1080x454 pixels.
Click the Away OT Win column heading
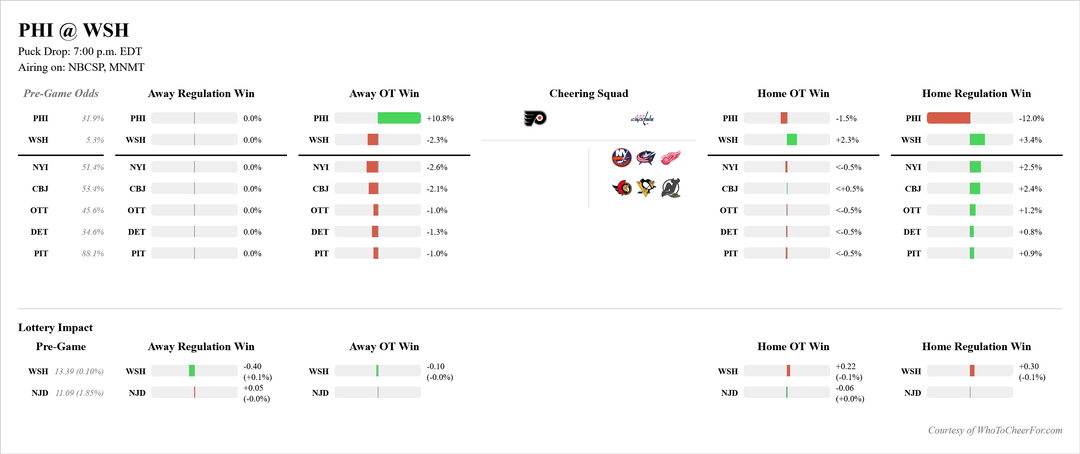tap(384, 94)
